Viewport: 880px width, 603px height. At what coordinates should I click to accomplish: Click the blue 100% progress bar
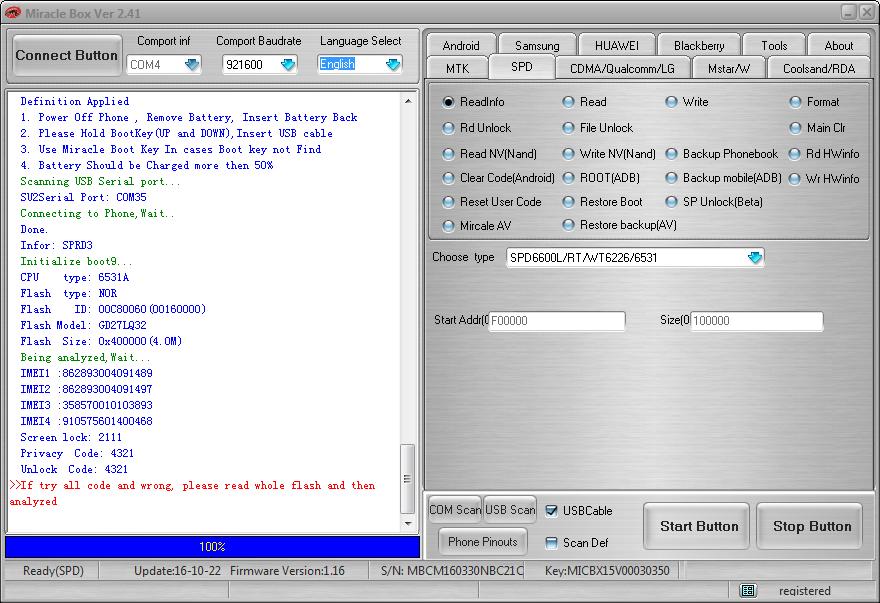[x=212, y=546]
